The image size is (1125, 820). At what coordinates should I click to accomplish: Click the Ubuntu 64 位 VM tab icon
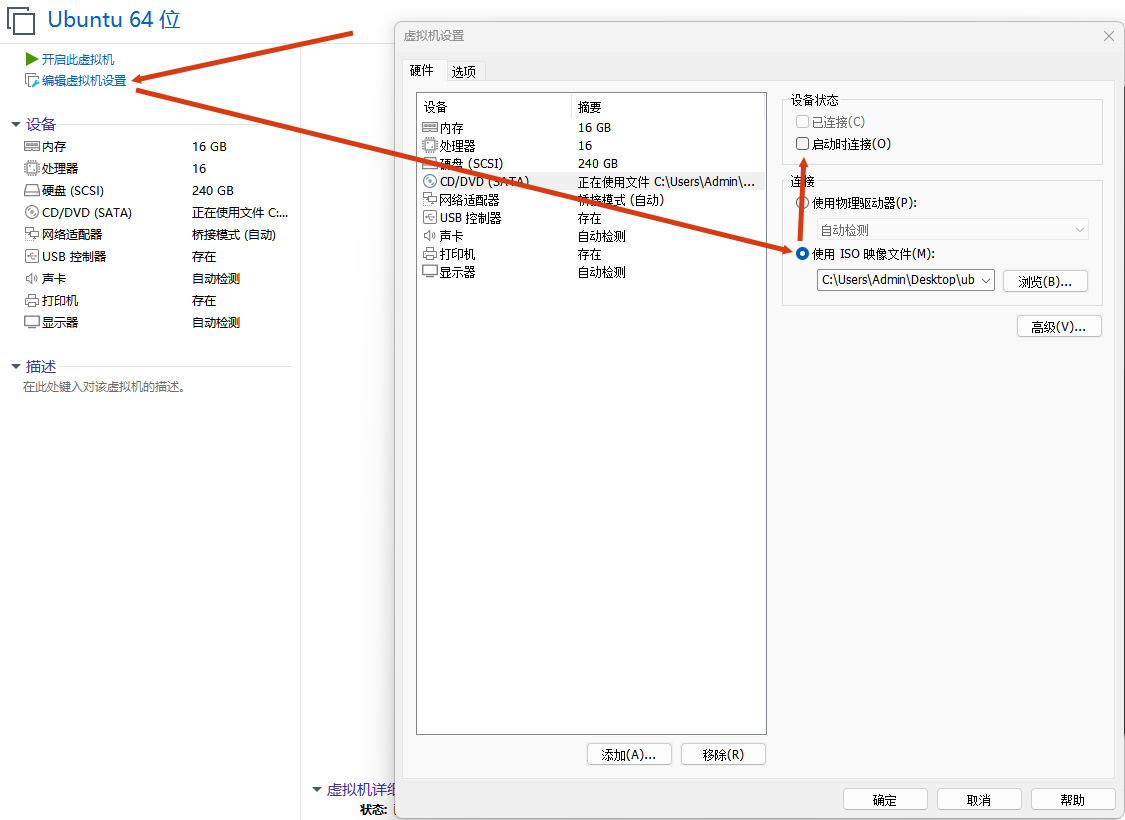click(21, 20)
